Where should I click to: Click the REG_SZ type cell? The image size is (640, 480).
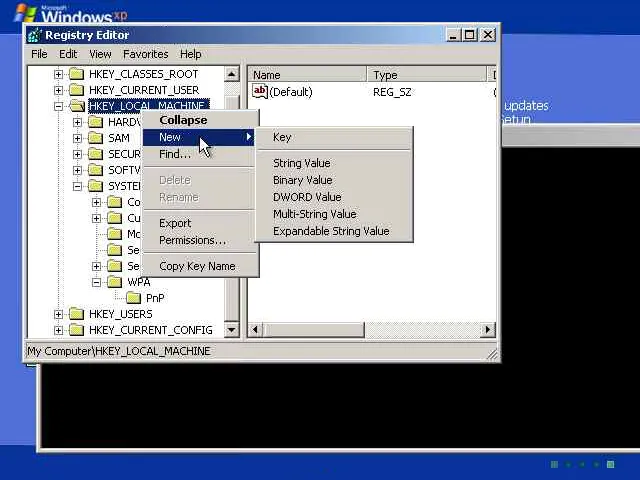[392, 92]
